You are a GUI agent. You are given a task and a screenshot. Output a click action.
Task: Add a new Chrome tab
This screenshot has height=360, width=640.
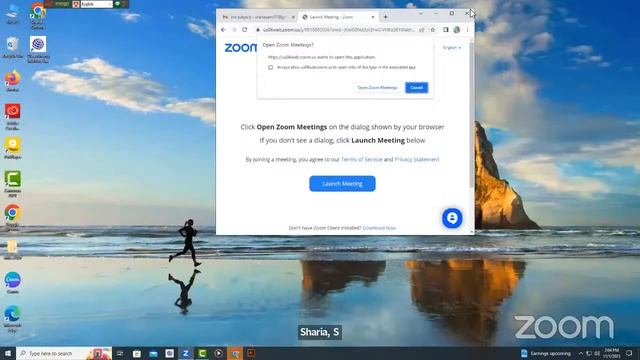(x=385, y=17)
